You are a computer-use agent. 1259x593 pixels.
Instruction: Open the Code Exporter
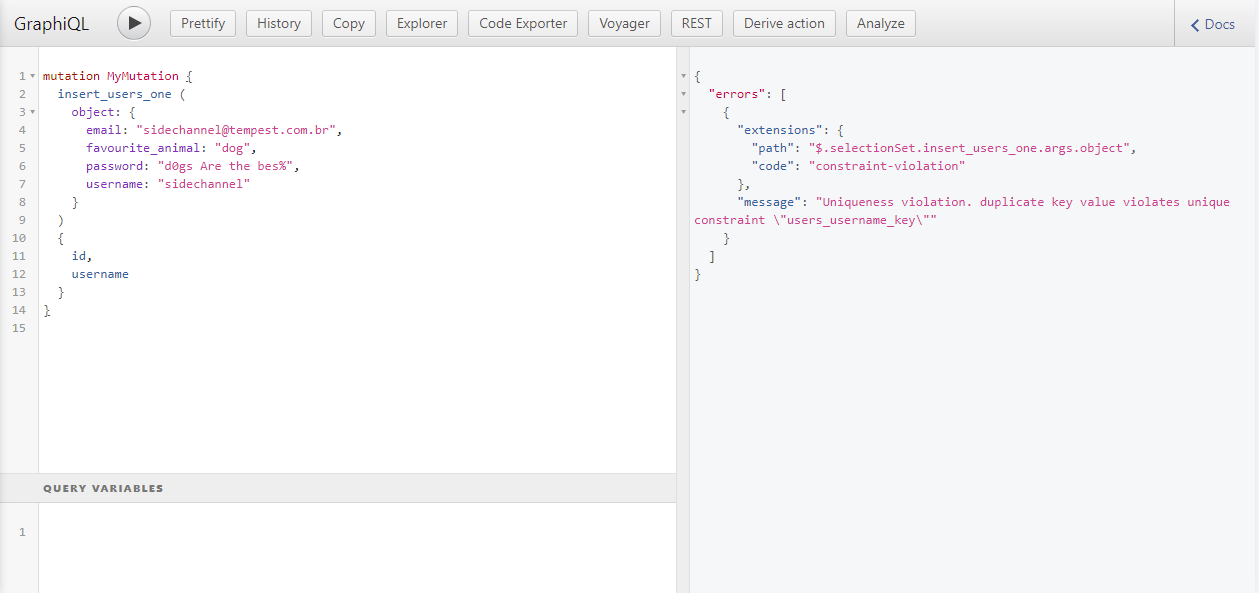click(522, 23)
